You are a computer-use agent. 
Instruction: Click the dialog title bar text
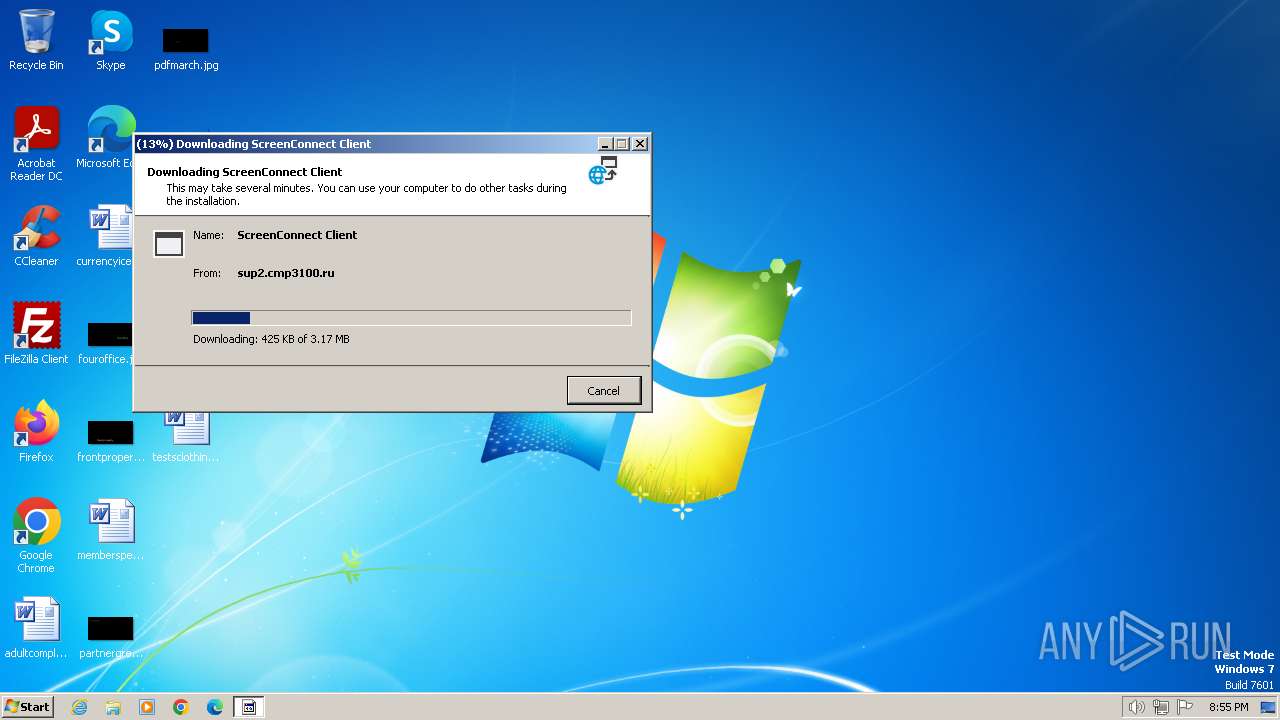coord(254,144)
